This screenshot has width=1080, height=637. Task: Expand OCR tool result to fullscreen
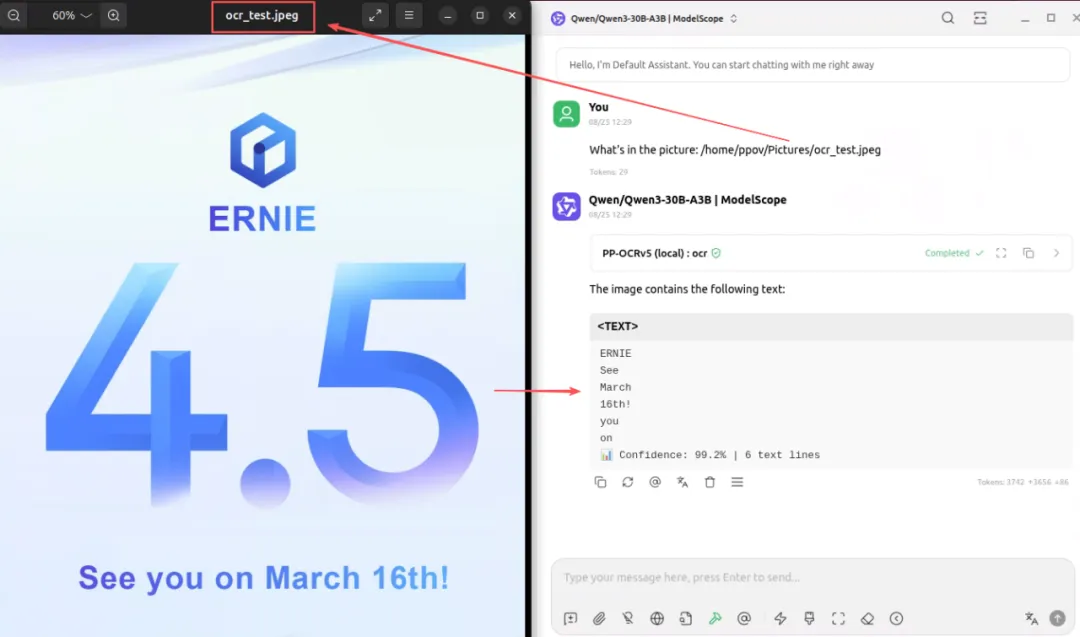(1001, 253)
